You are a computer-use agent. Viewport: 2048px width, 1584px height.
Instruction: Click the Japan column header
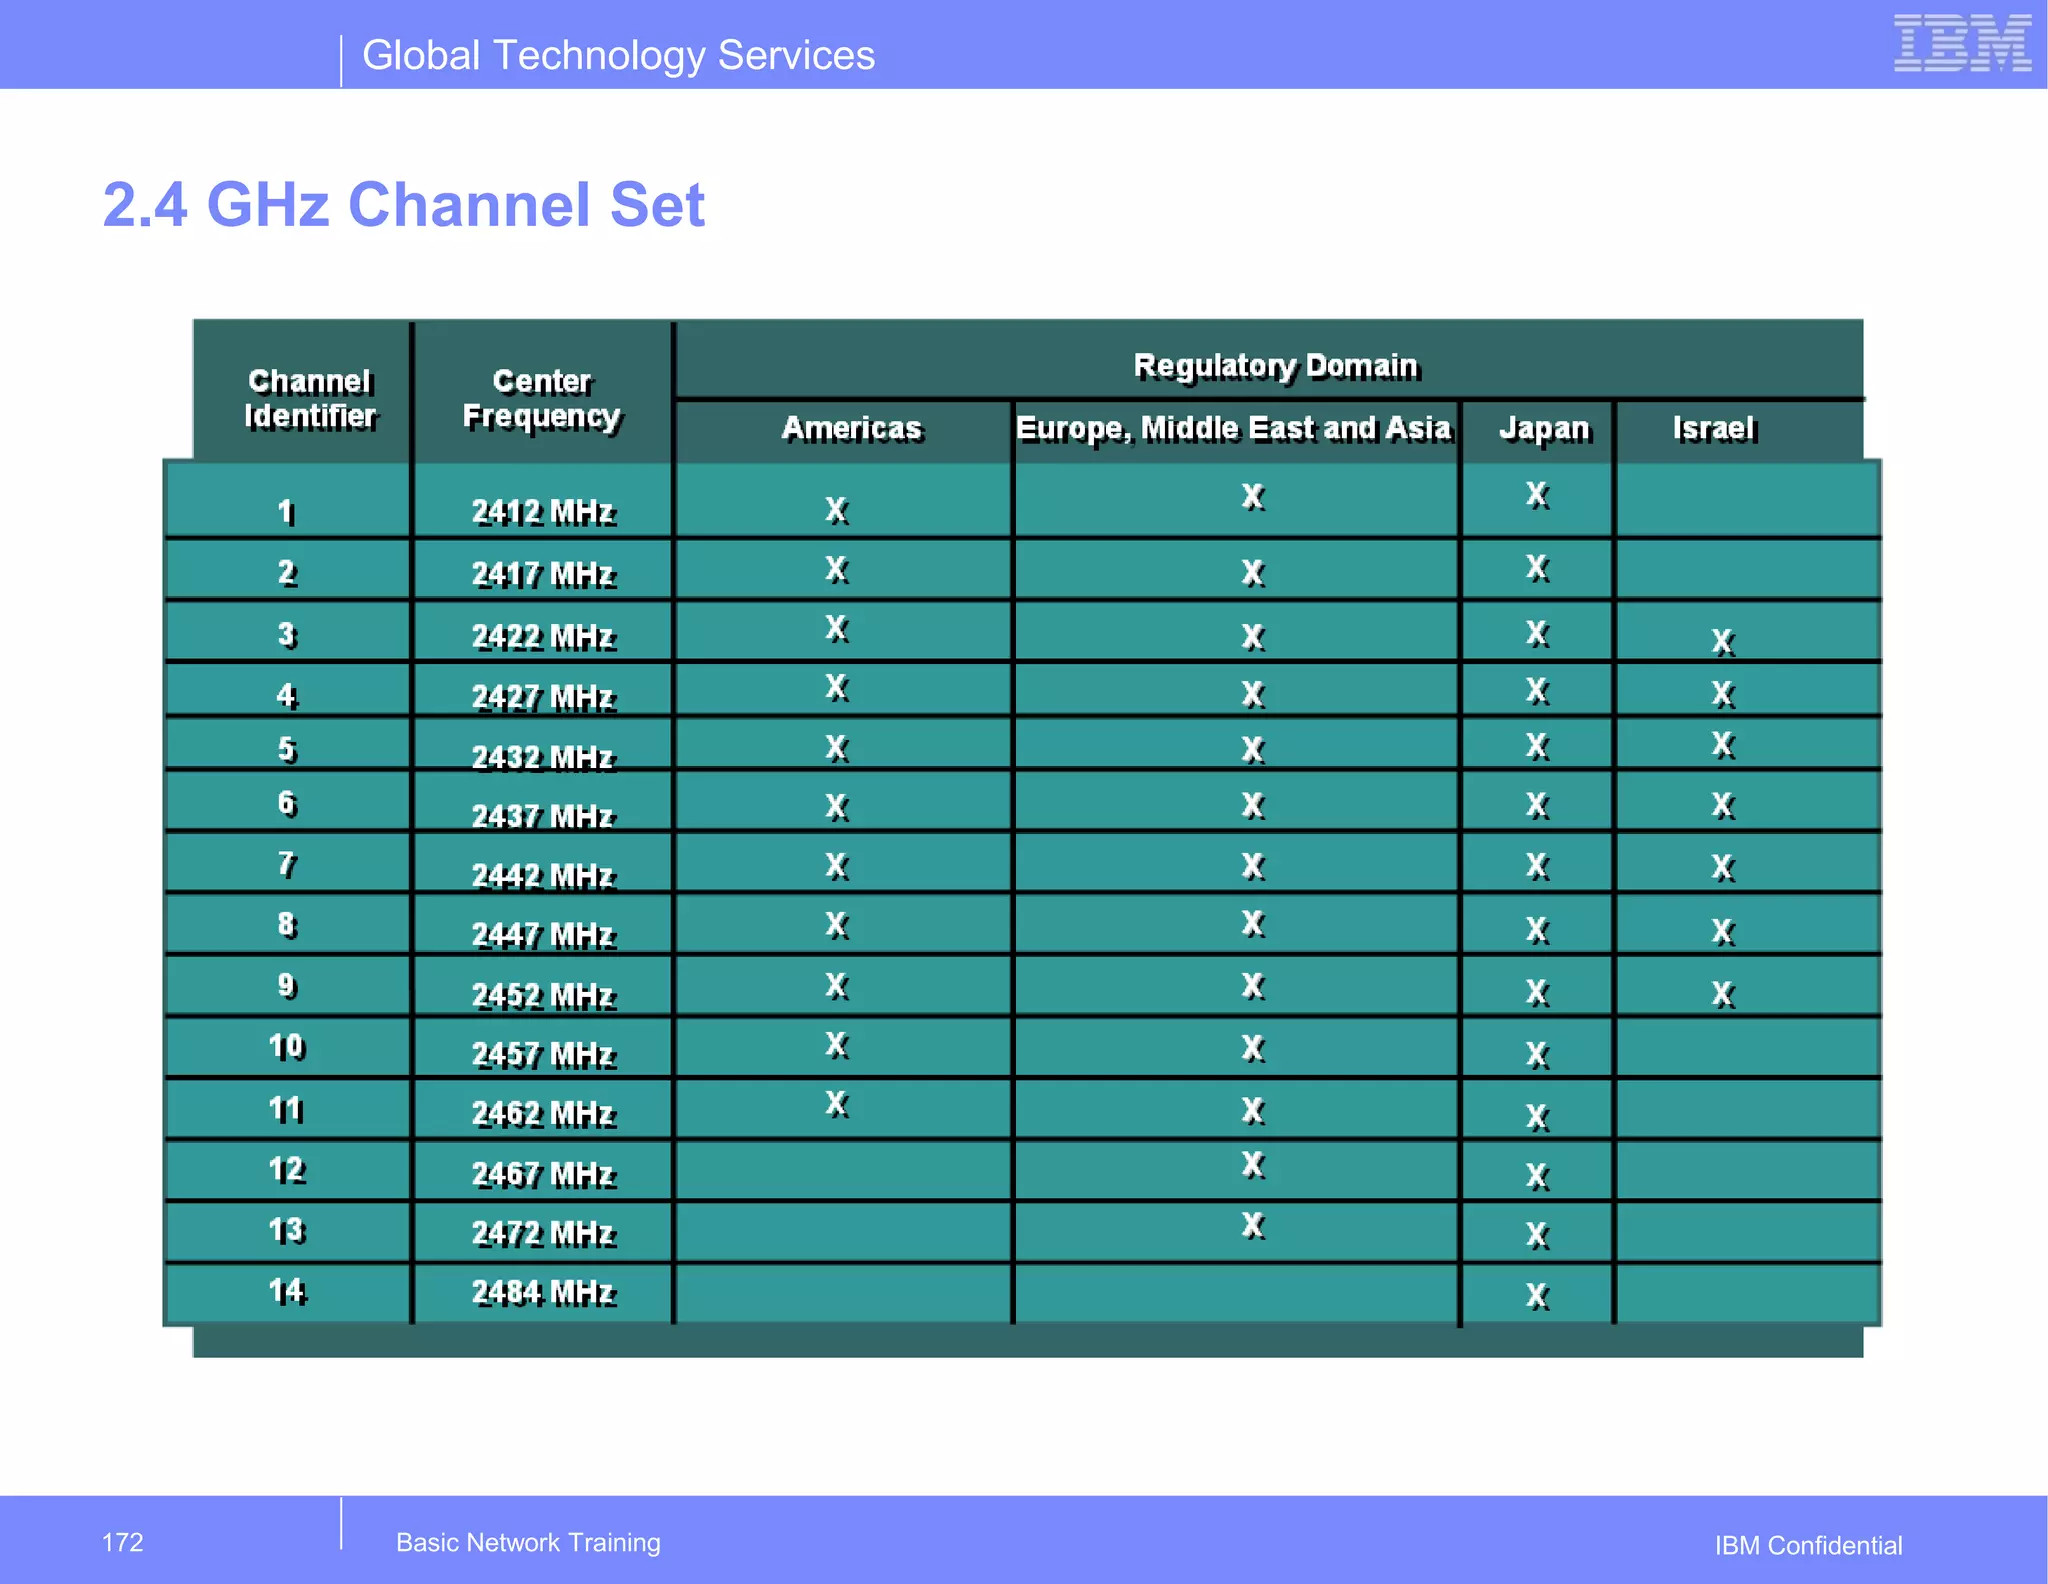tap(1544, 429)
